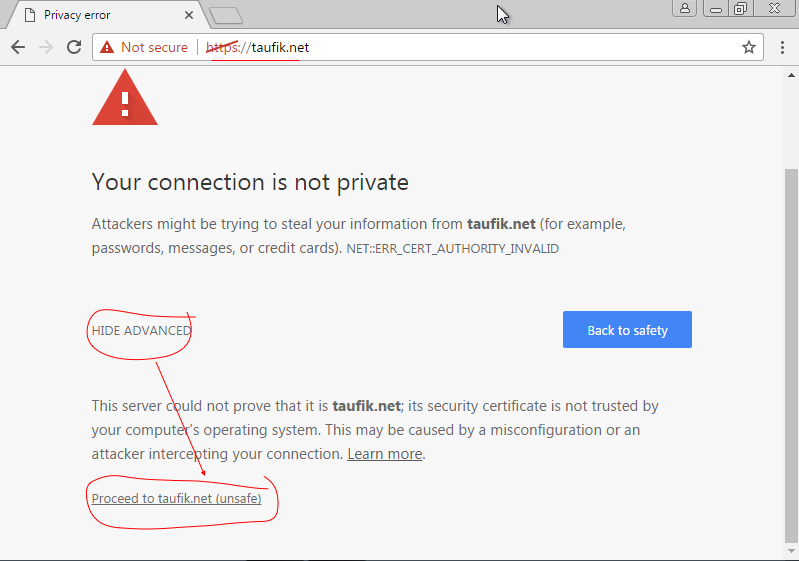This screenshot has height=561, width=799.
Task: Open the user profile icon in title bar
Action: pyautogui.click(x=685, y=8)
